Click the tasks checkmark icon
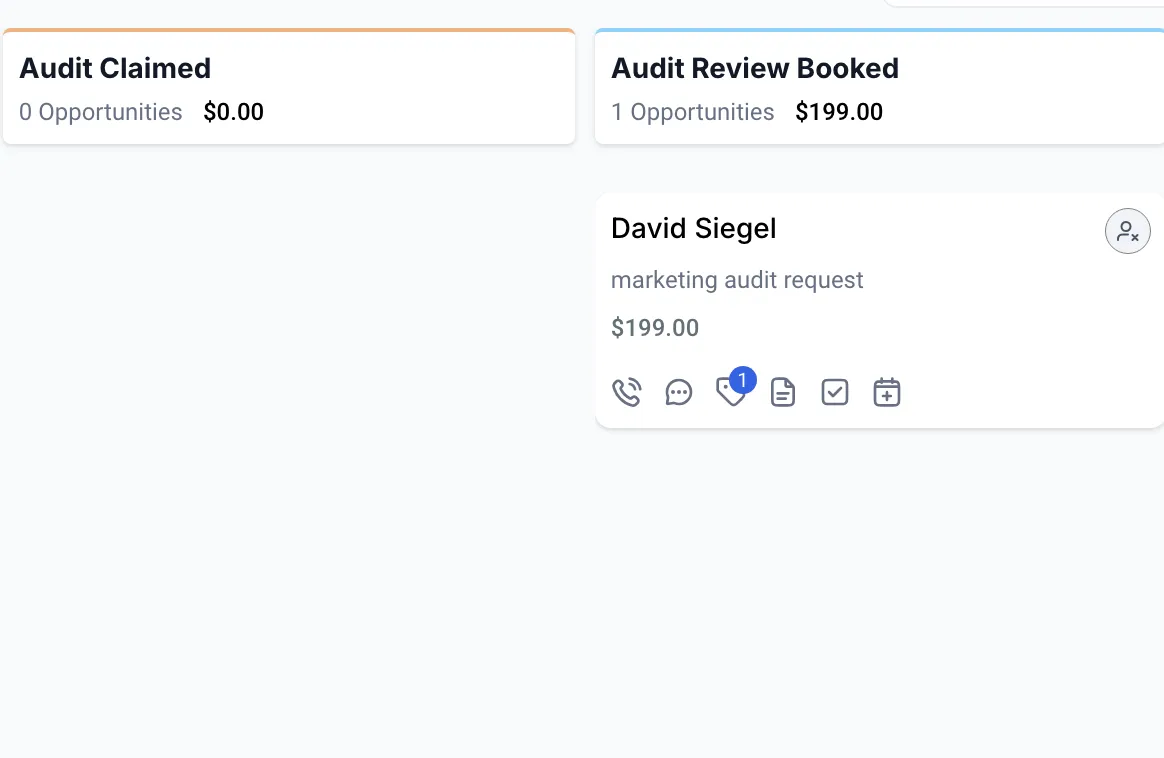 [835, 393]
